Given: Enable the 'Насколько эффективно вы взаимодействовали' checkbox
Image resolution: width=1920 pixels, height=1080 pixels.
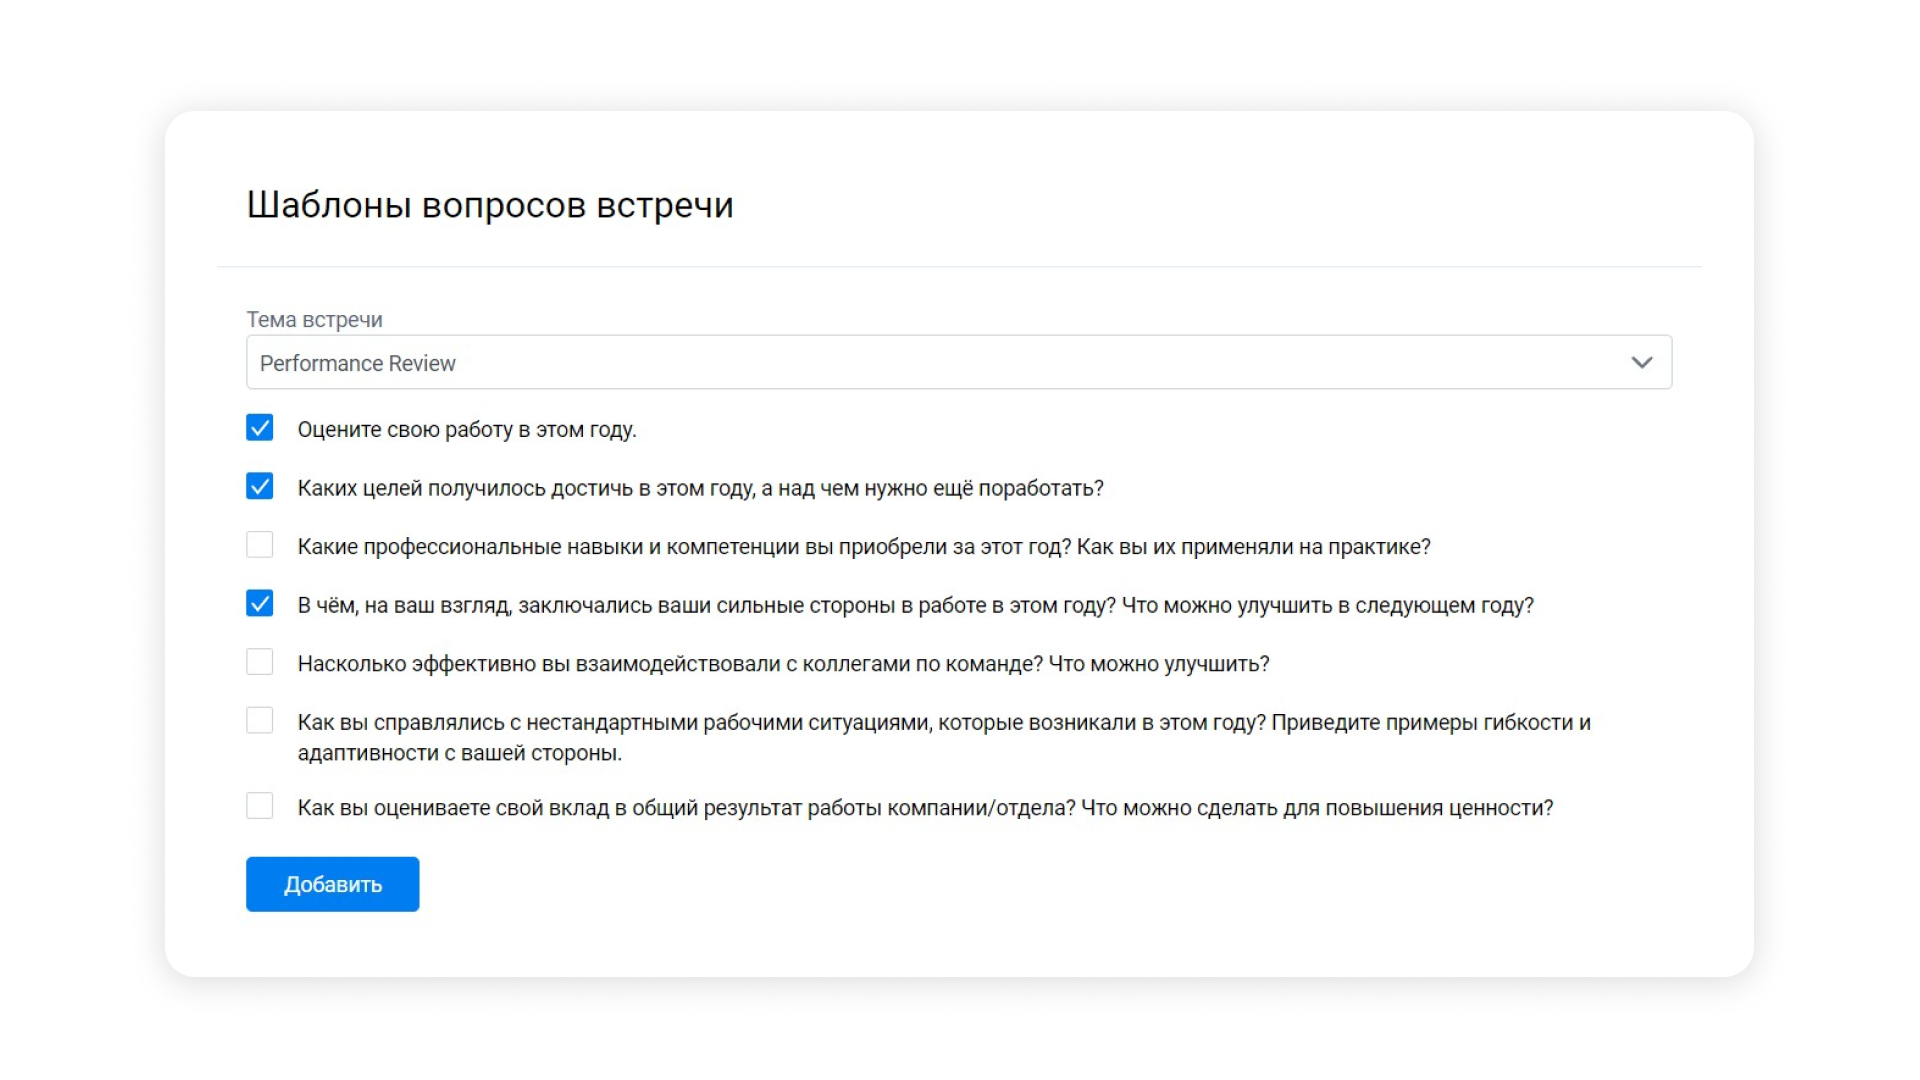Looking at the screenshot, I should coord(260,662).
